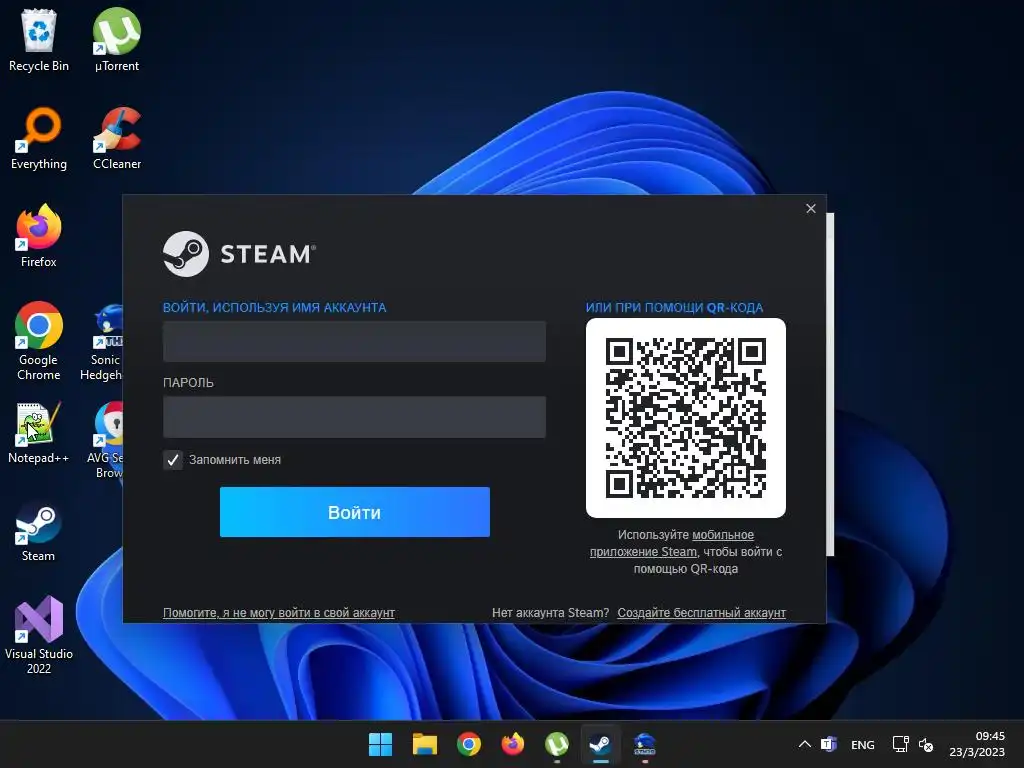1024x768 pixels.
Task: Select the Everything search desktop icon
Action: [x=39, y=138]
